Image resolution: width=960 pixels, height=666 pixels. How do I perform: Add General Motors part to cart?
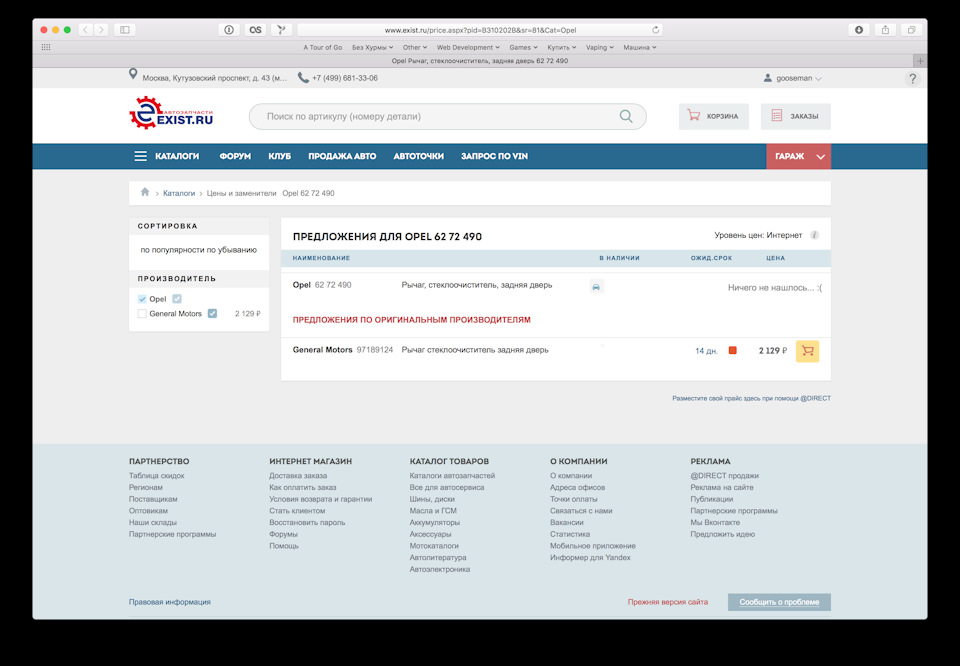(x=807, y=351)
